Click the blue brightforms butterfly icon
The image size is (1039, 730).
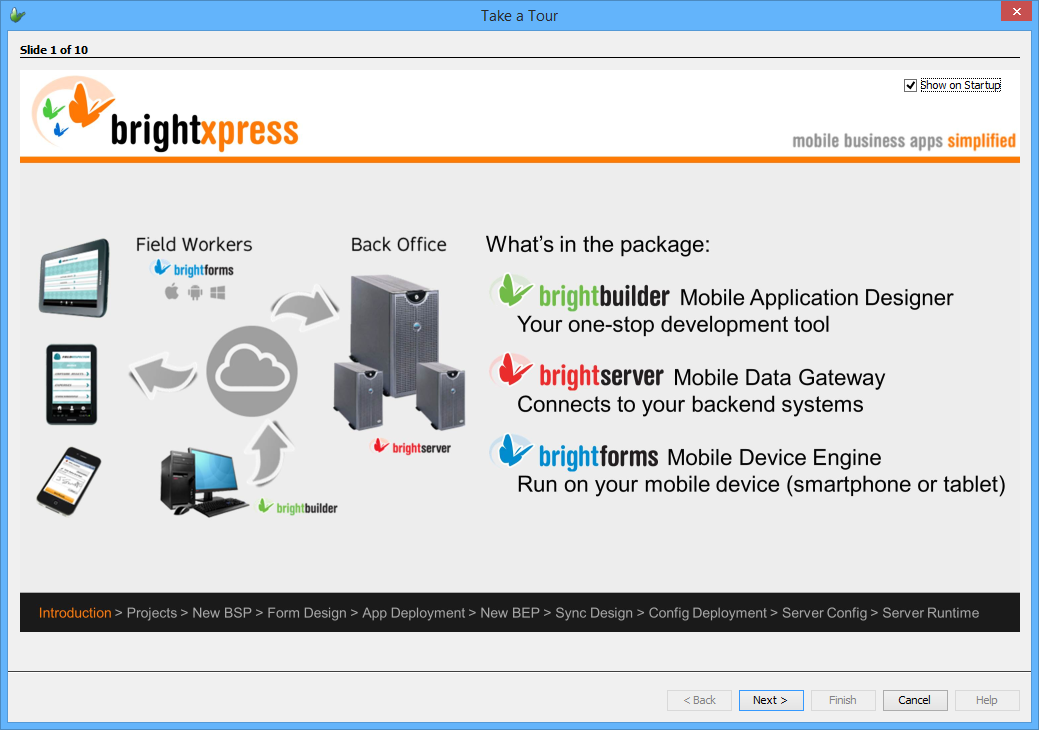pyautogui.click(x=511, y=451)
